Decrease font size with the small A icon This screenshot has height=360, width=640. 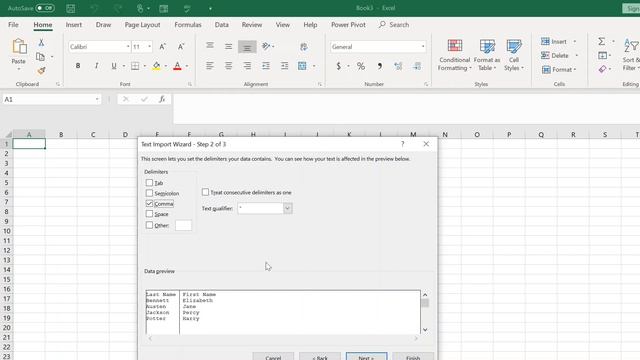click(181, 47)
